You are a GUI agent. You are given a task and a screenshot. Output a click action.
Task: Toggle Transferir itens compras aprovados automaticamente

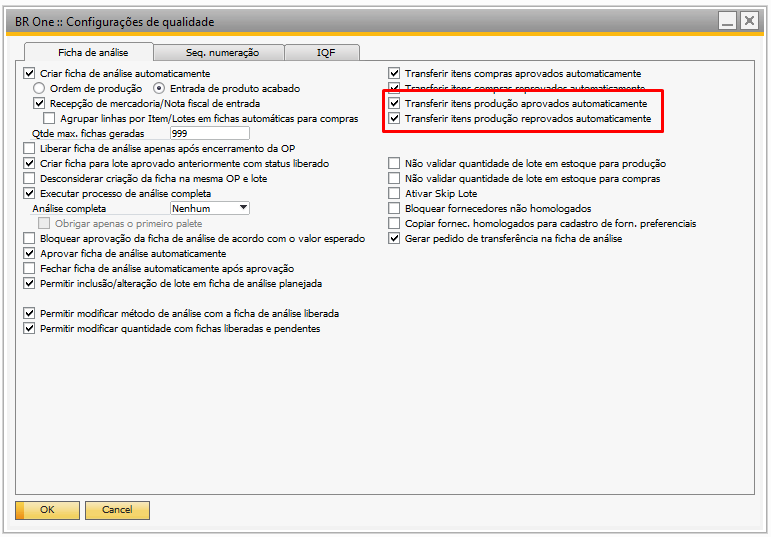click(394, 73)
